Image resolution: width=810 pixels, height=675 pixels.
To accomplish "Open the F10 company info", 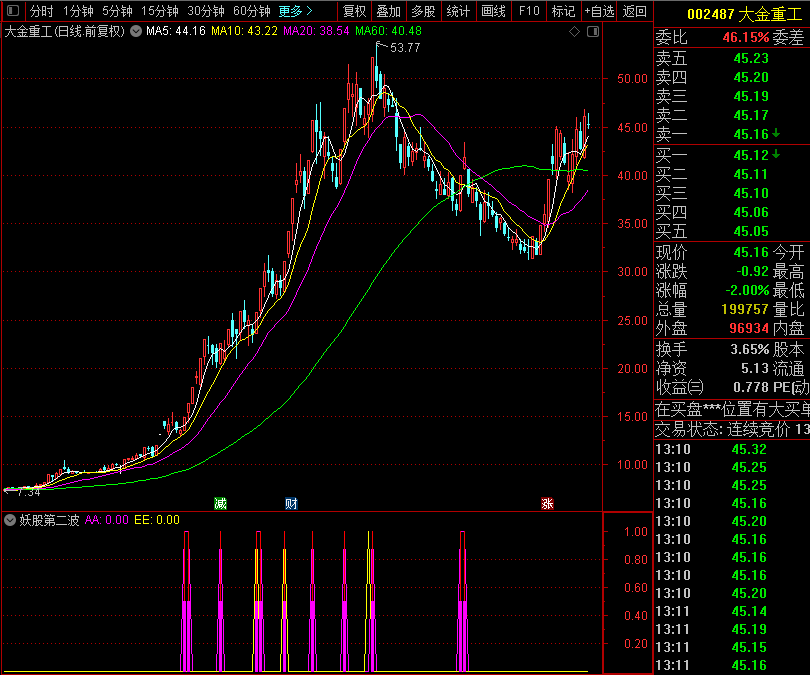I will click(529, 12).
